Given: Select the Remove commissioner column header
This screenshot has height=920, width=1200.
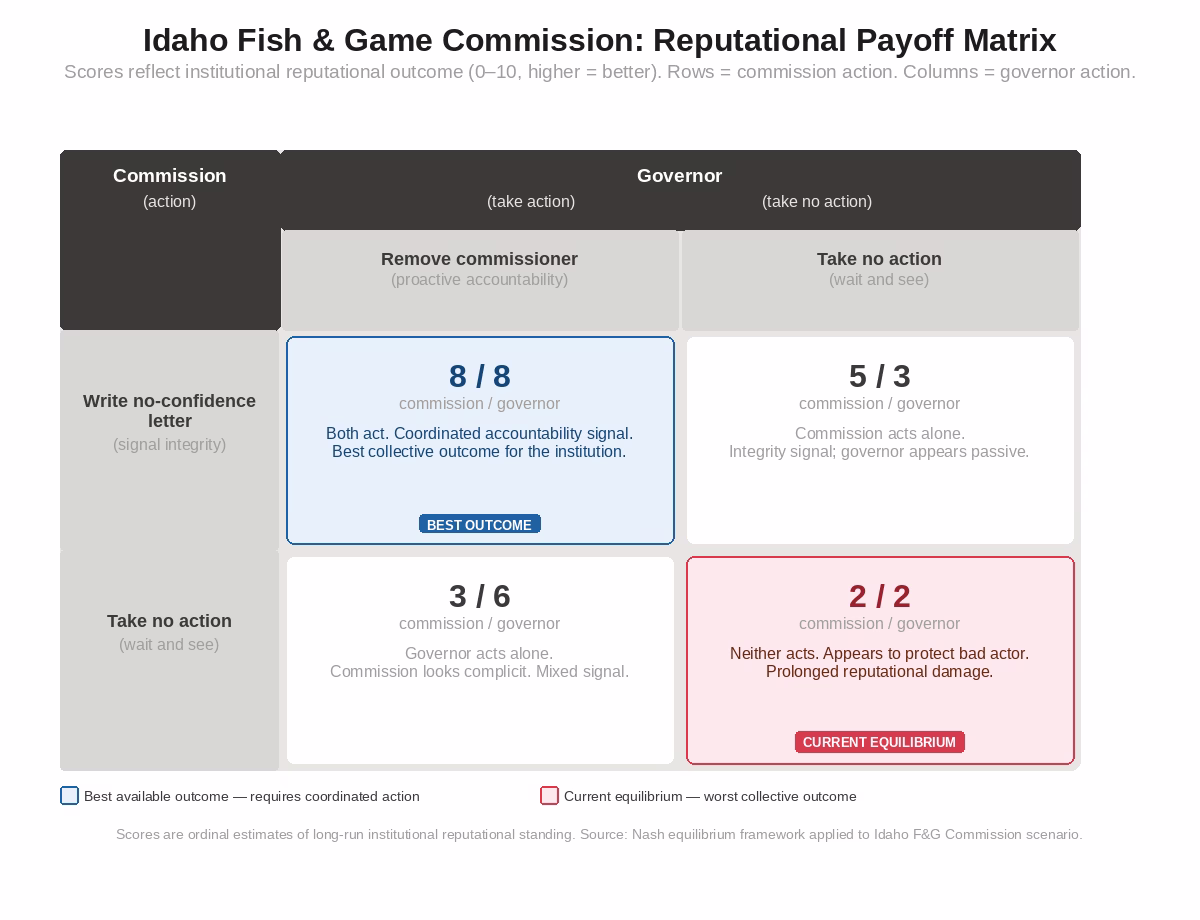Looking at the screenshot, I should click(x=479, y=259).
